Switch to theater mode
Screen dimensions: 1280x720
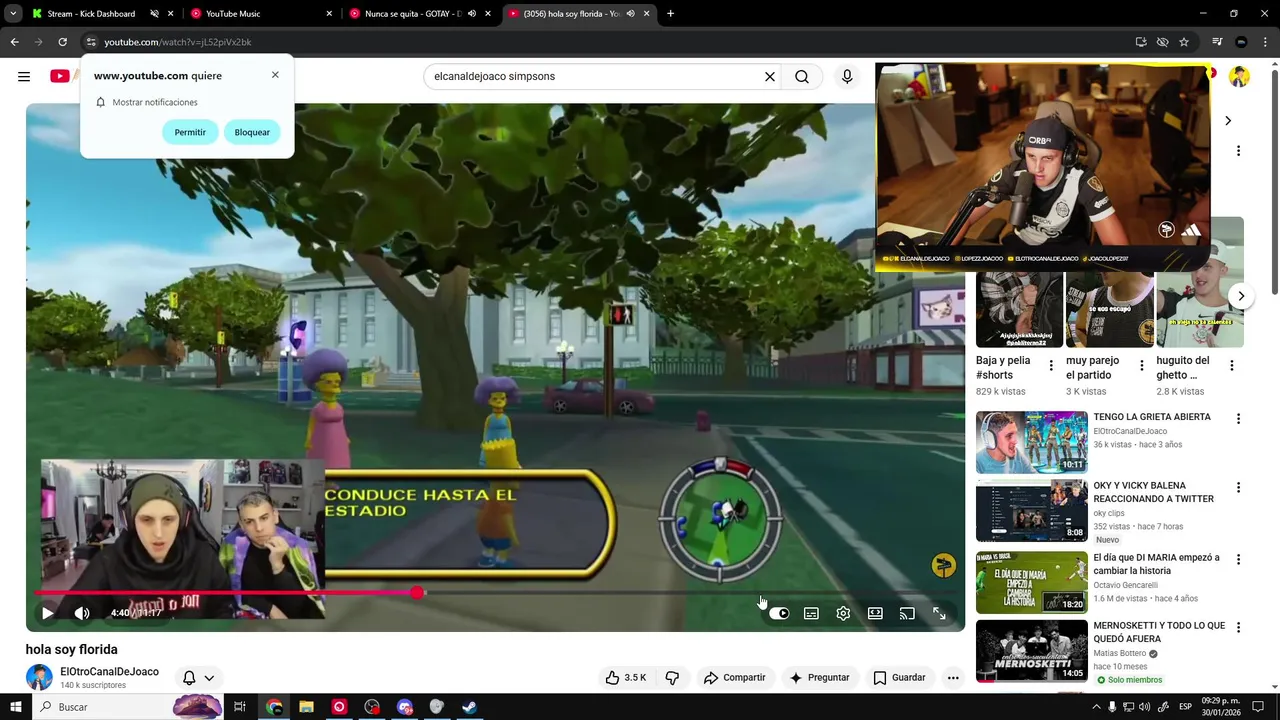tap(875, 613)
